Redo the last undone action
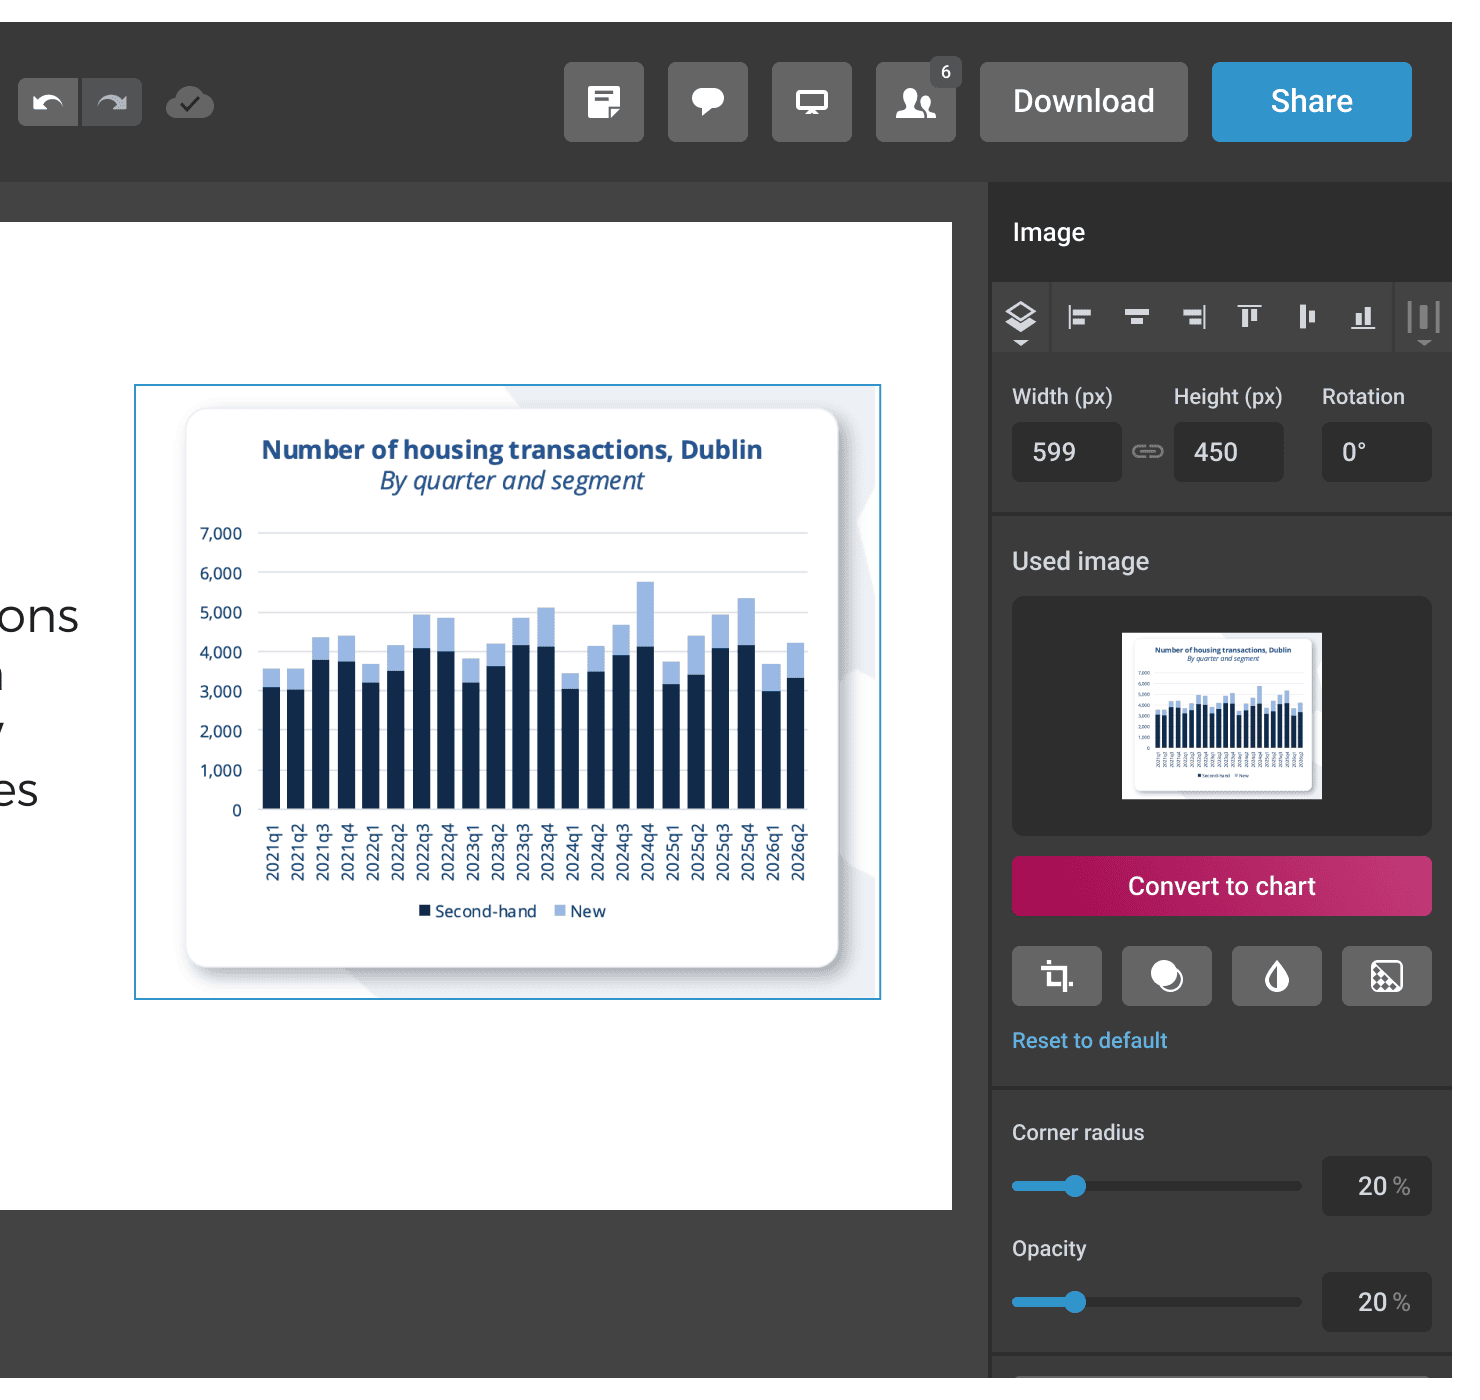Screen dimensions: 1480x1400 [112, 102]
